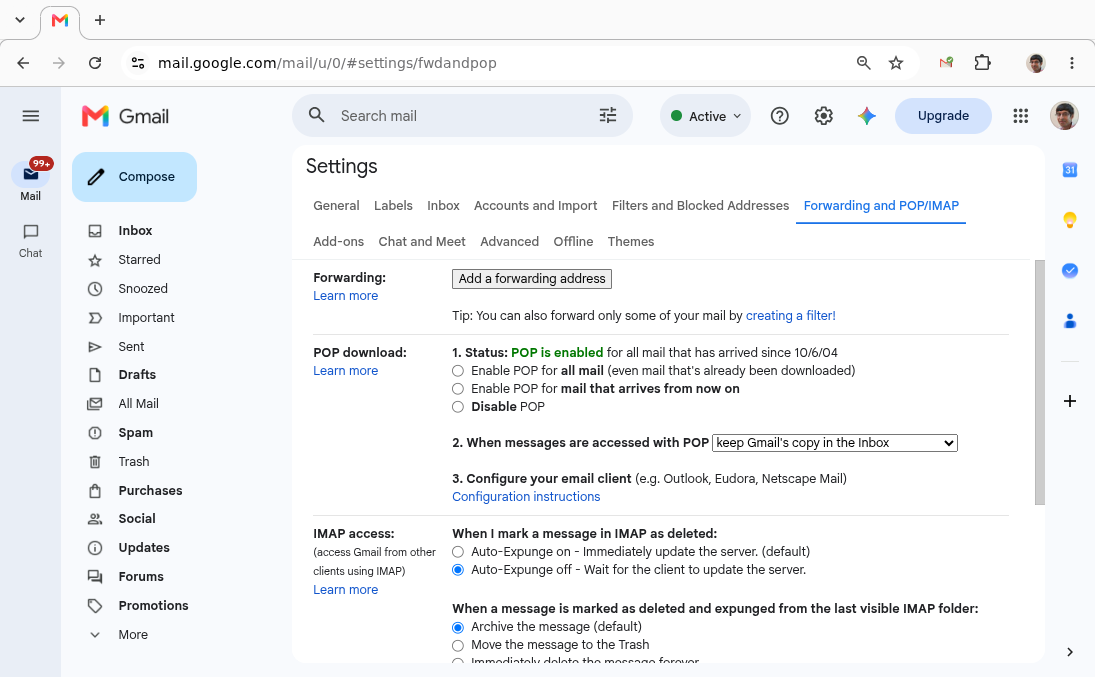Expand More in the sidebar
The image size is (1095, 677).
pyautogui.click(x=133, y=634)
